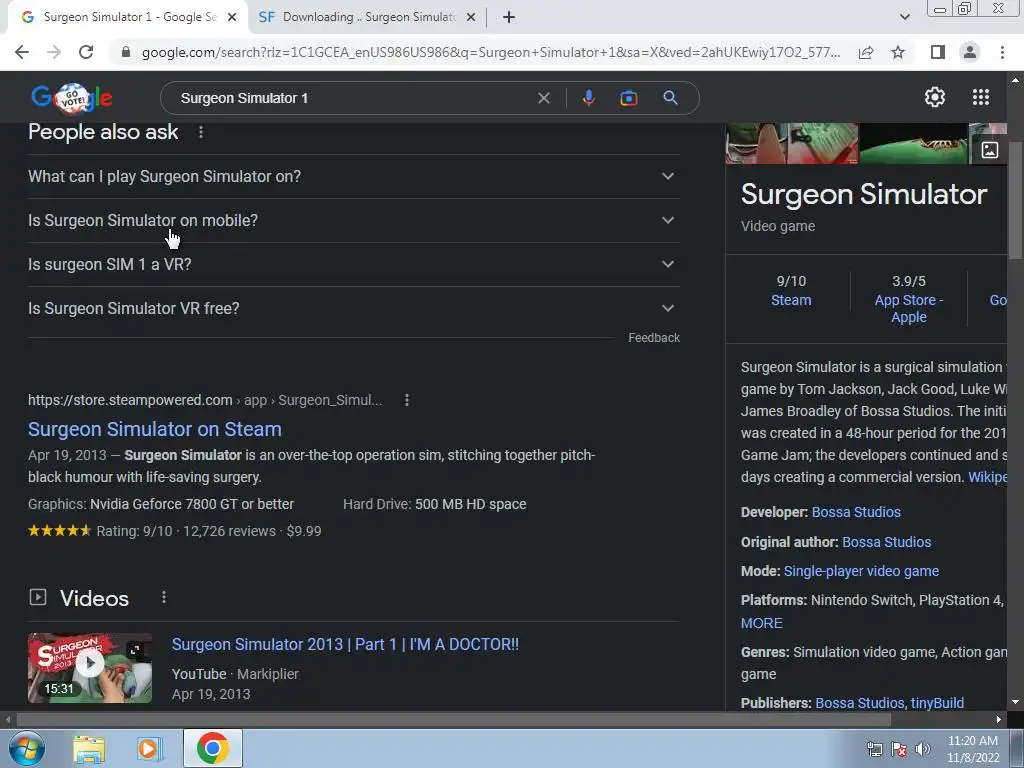Open a new tab with the plus button
The image size is (1024, 768).
(509, 18)
